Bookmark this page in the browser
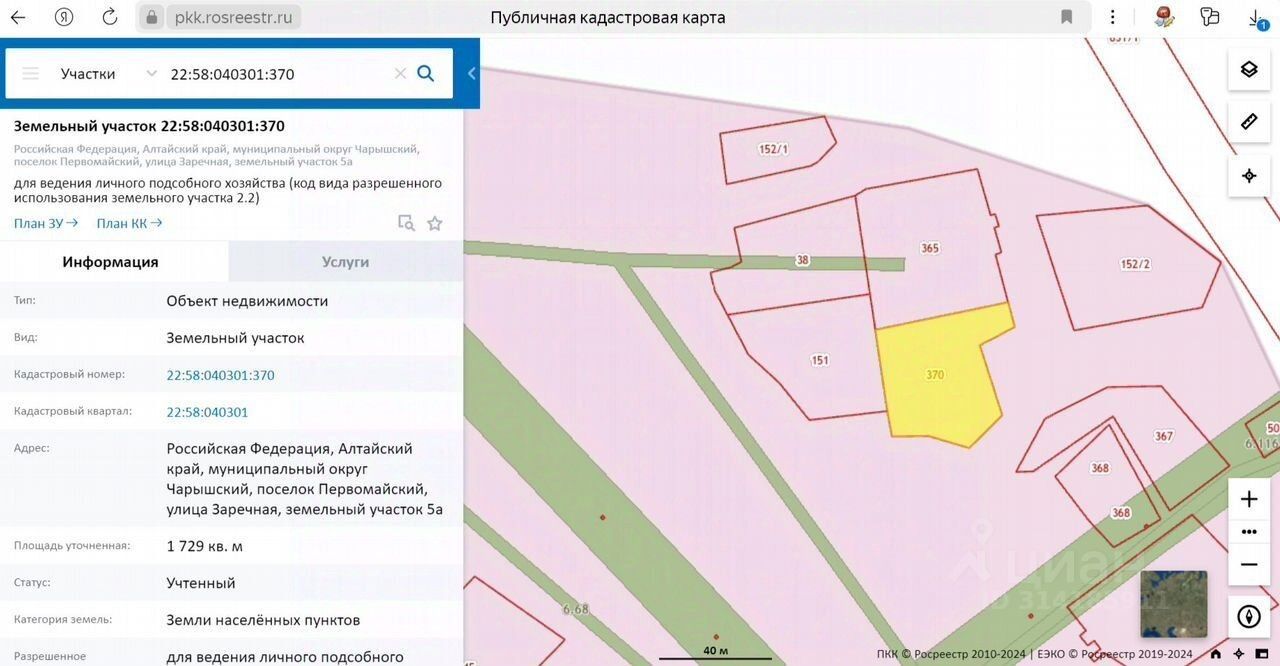1280x666 pixels. coord(1067,17)
